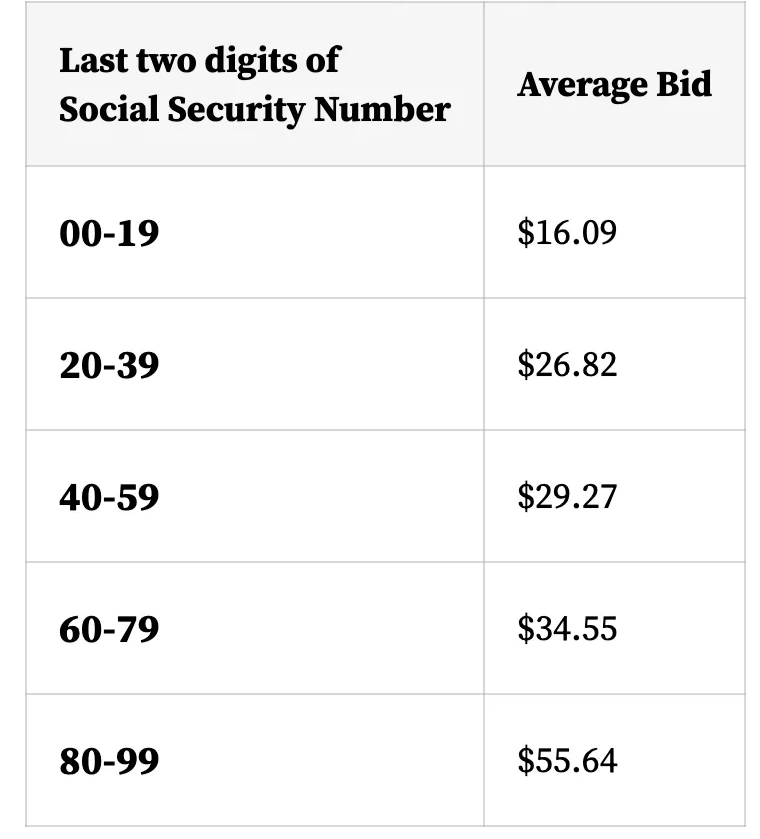Select the 00-19 range cell
The height and width of the screenshot is (839, 760).
click(x=109, y=233)
